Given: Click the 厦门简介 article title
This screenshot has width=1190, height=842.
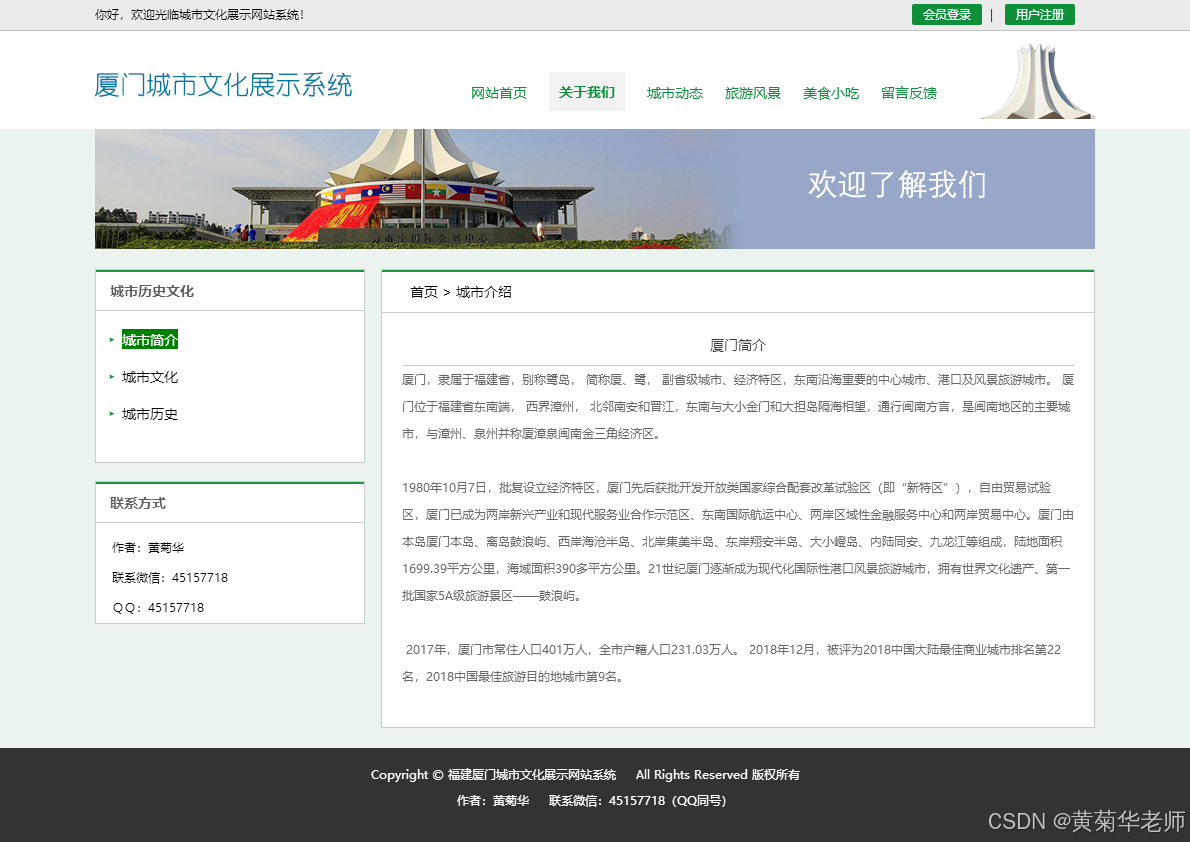Looking at the screenshot, I should point(738,345).
